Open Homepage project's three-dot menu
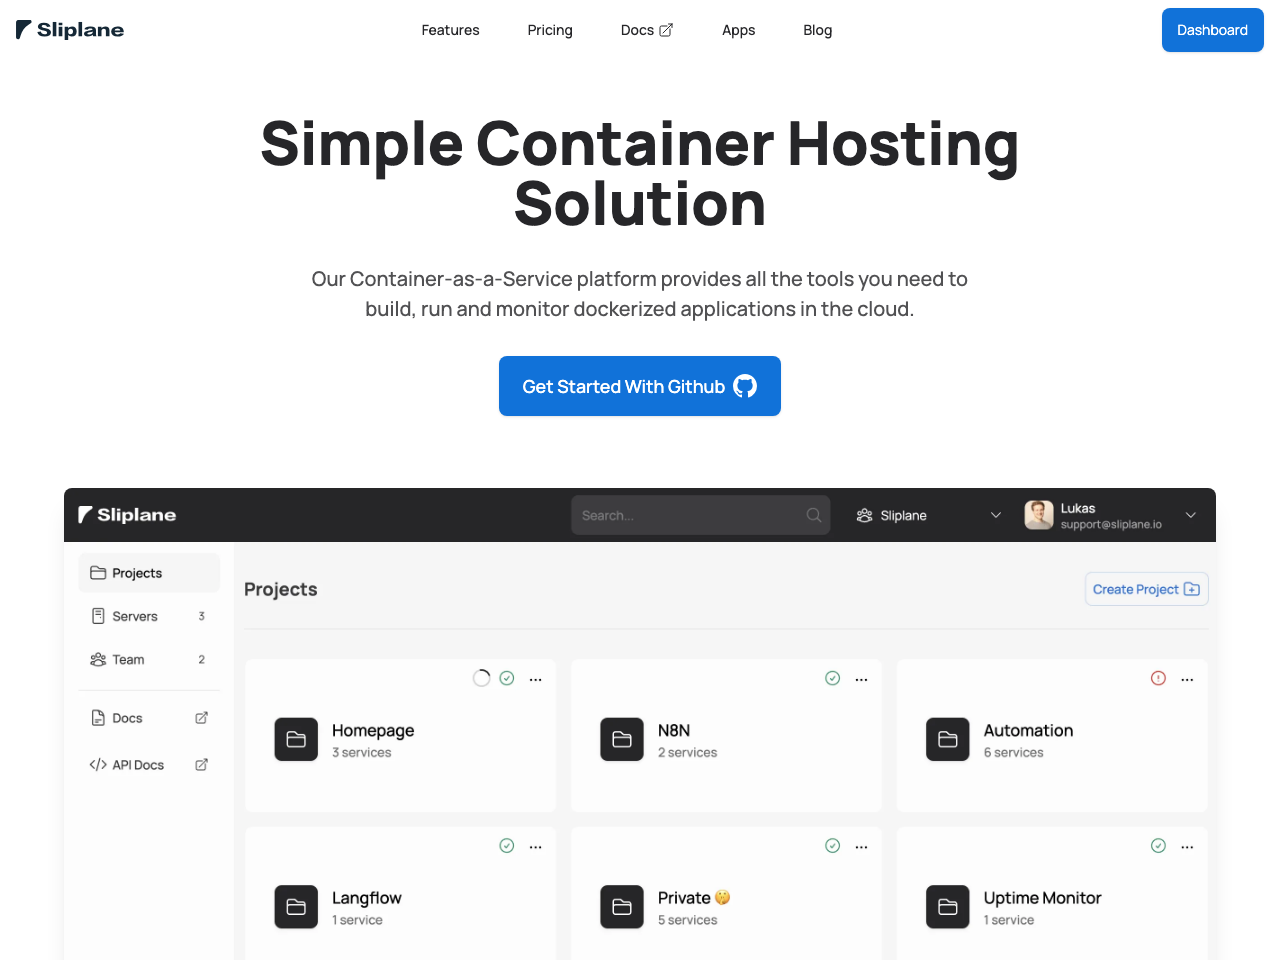Viewport: 1280px width, 960px height. [536, 679]
